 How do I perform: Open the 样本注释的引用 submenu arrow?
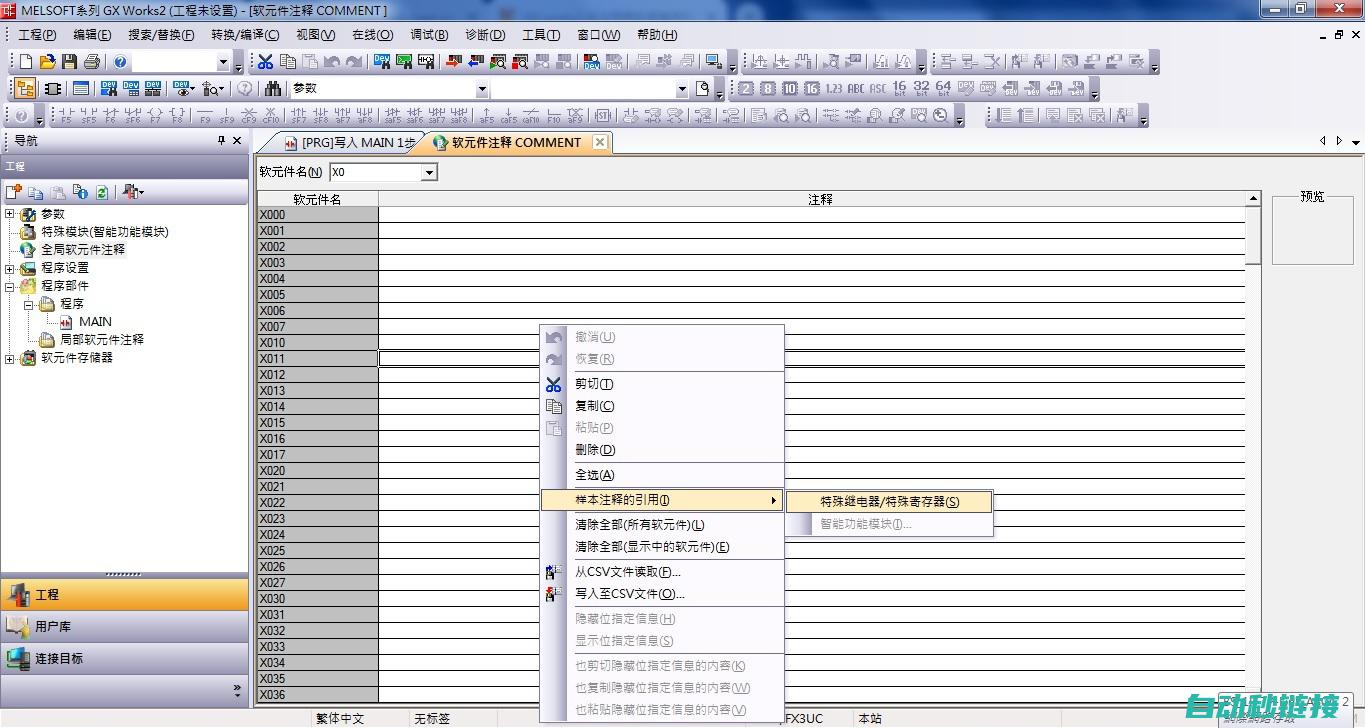click(773, 500)
